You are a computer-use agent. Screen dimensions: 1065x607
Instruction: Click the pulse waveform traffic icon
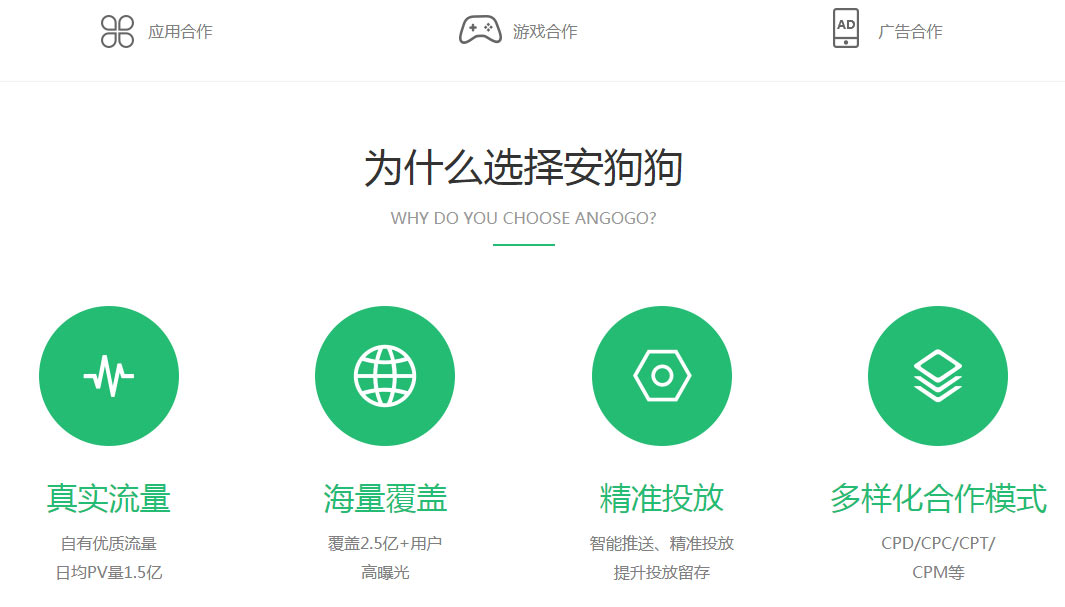point(109,376)
